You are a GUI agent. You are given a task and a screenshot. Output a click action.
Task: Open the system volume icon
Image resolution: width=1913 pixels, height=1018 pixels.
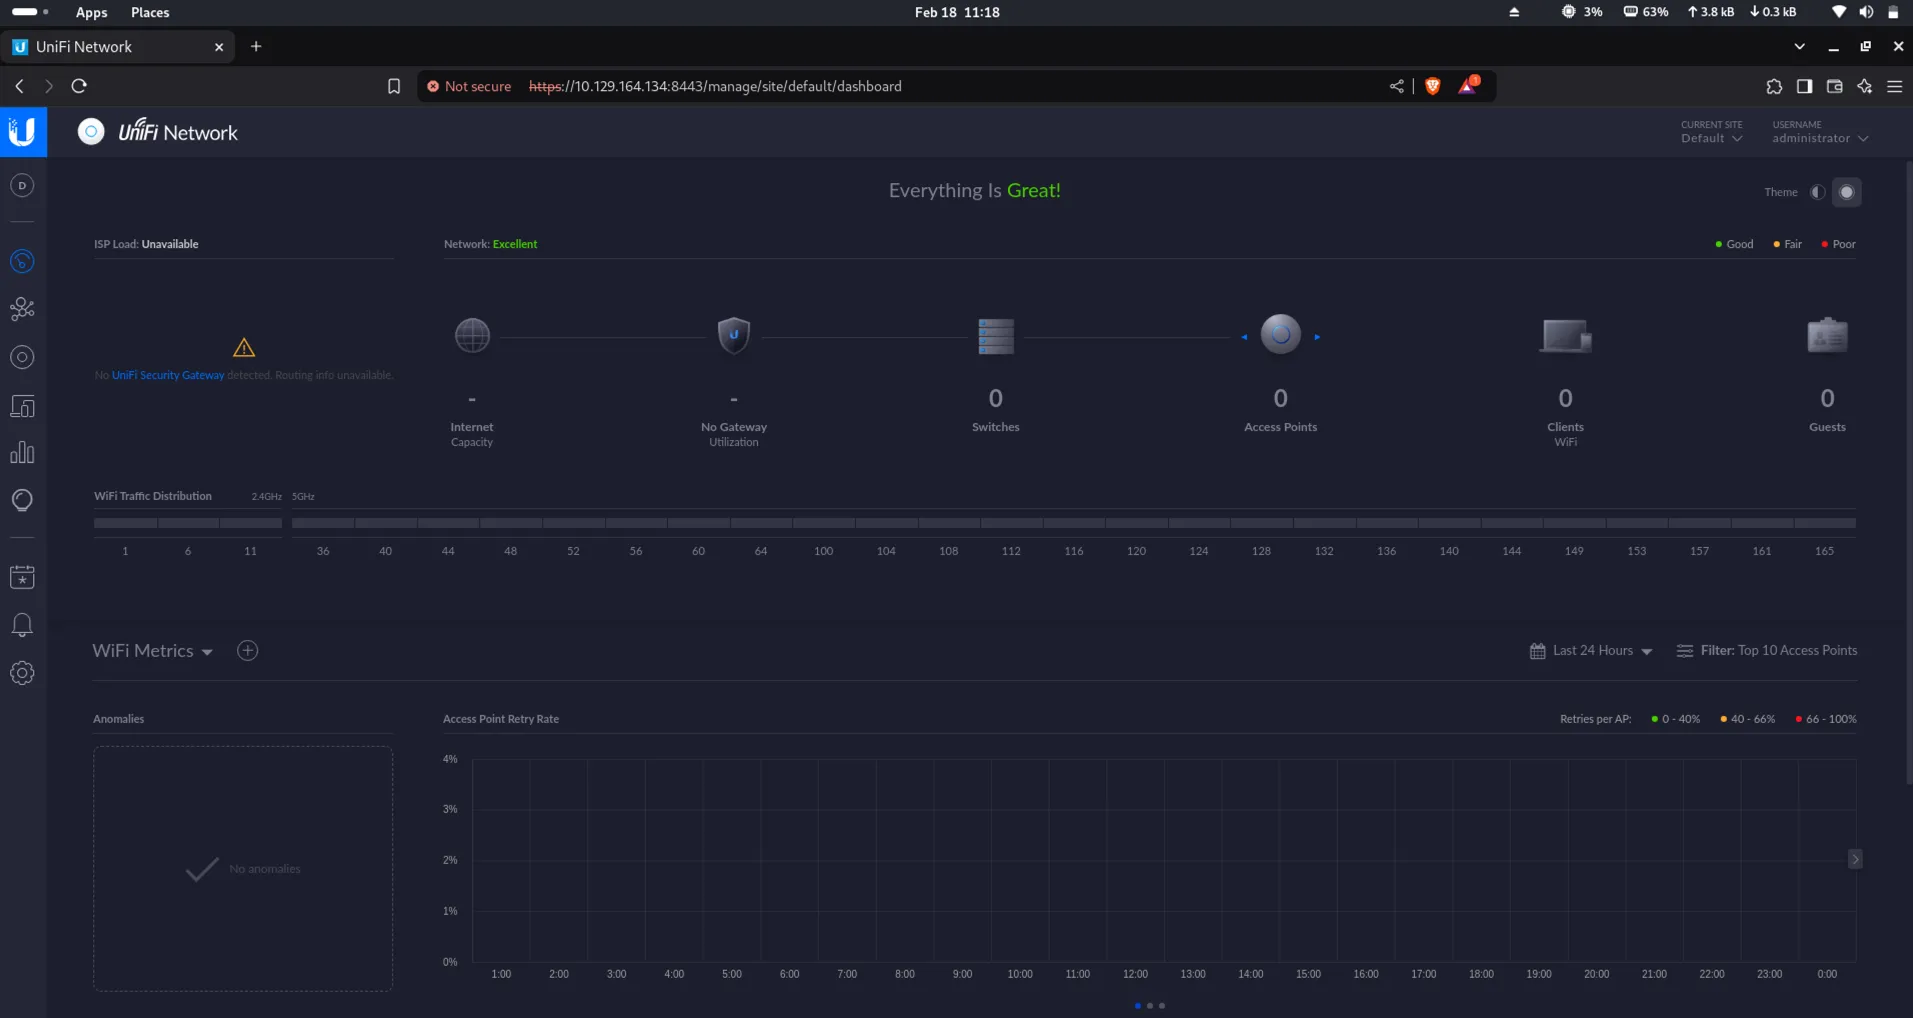coord(1865,12)
